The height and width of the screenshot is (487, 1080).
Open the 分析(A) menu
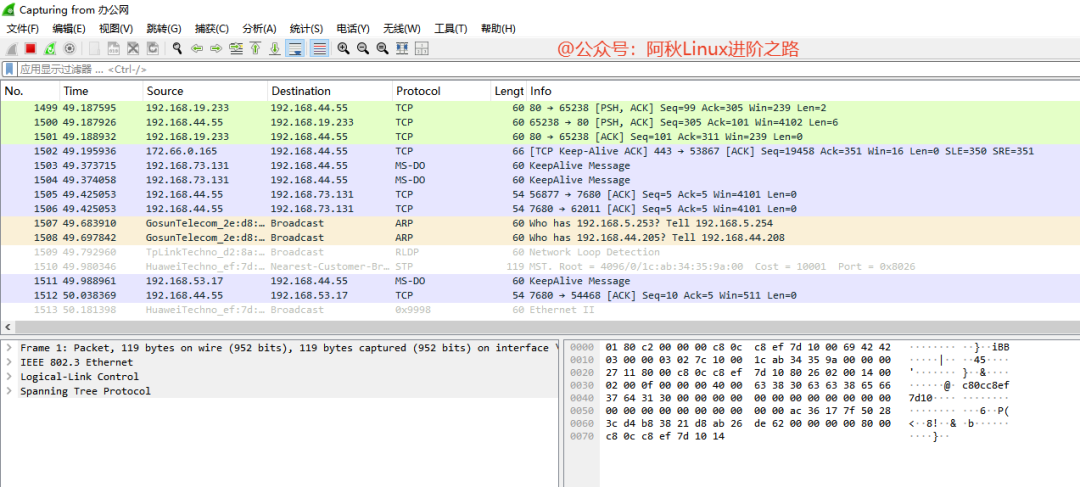click(259, 28)
